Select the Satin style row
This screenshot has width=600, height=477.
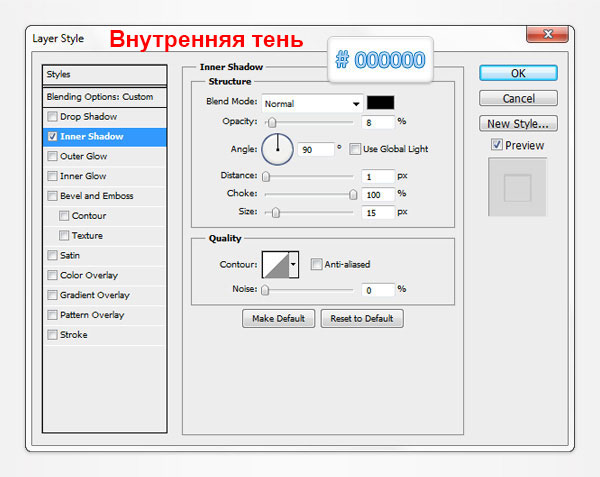click(104, 255)
